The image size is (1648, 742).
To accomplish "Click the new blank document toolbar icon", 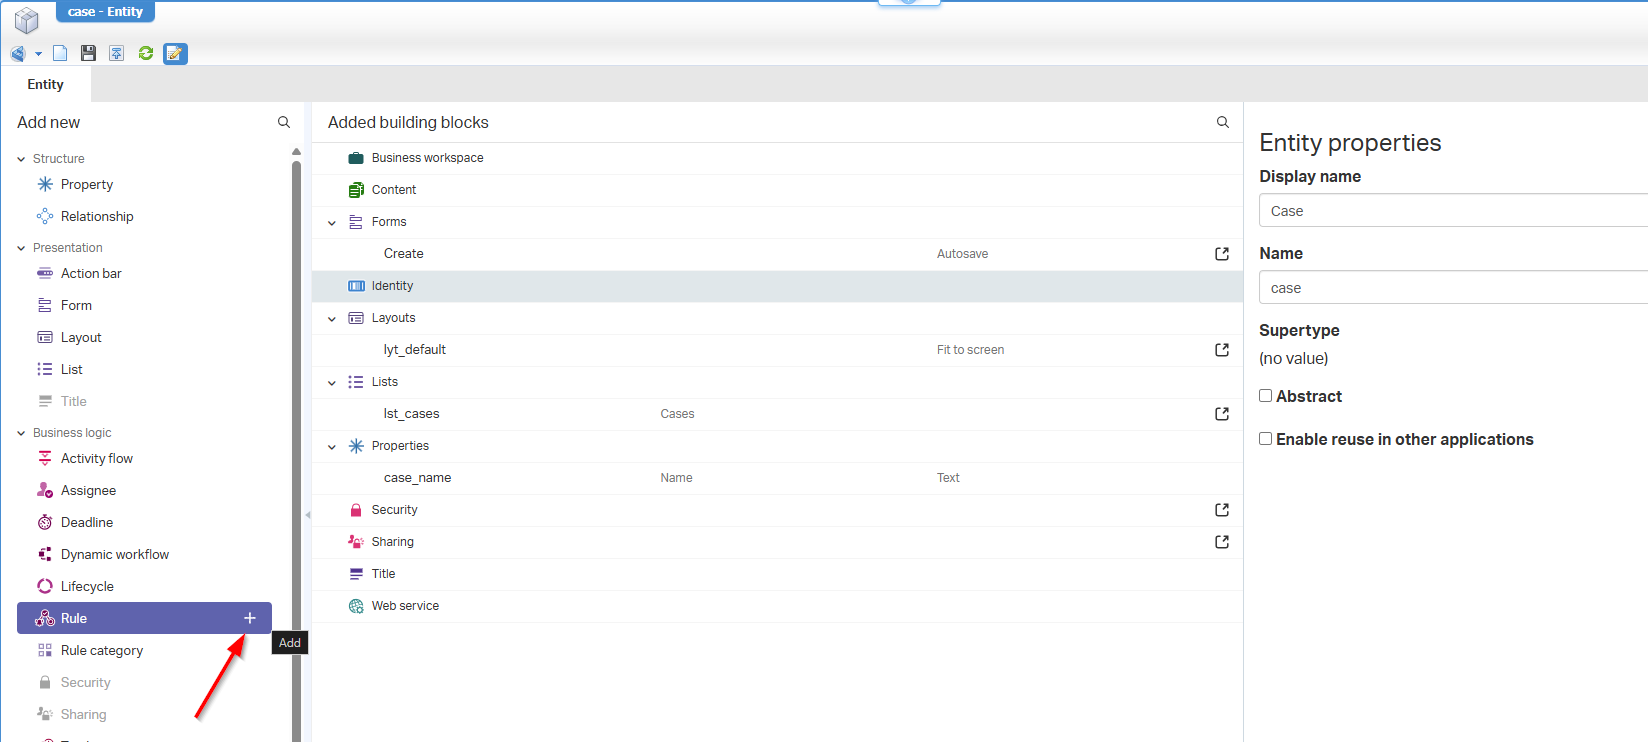I will [60, 53].
